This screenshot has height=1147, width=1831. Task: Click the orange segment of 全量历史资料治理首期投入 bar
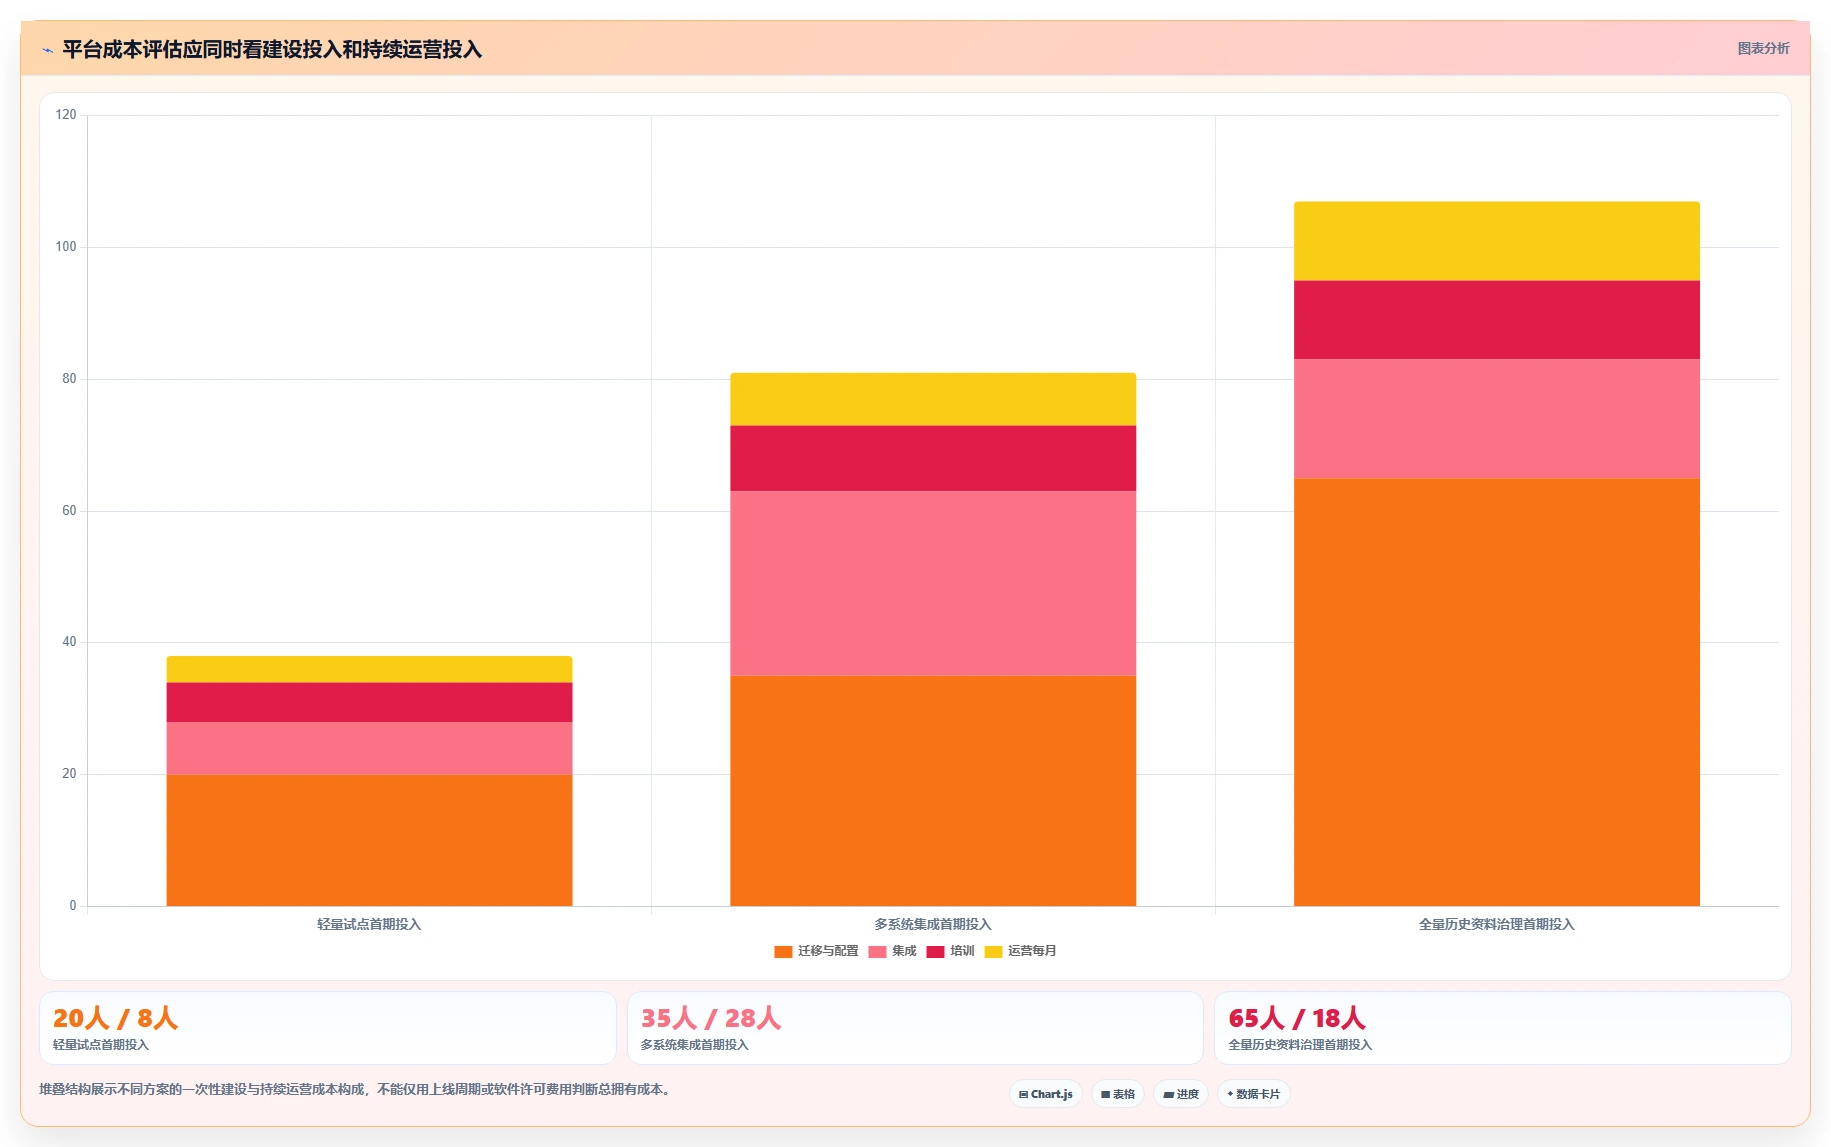pos(1497,692)
